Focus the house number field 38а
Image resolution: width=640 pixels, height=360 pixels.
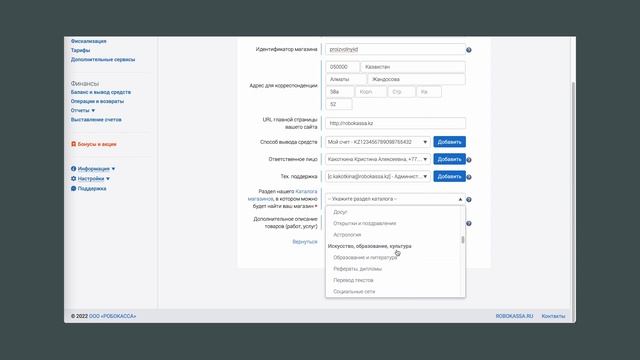(339, 92)
